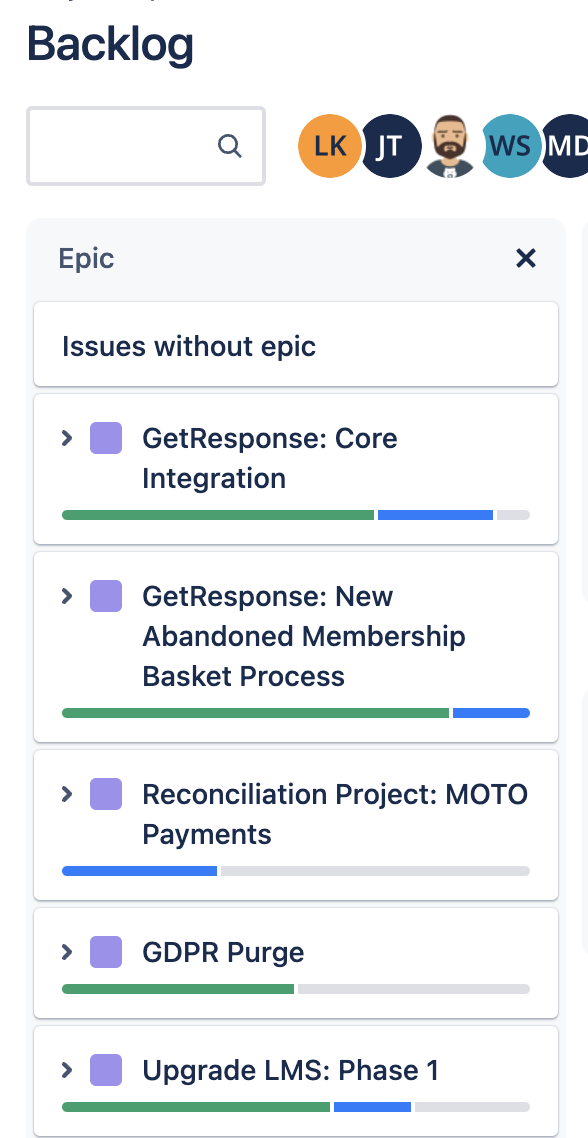Select Issues without epic
Viewport: 588px width, 1138px height.
coord(296,345)
